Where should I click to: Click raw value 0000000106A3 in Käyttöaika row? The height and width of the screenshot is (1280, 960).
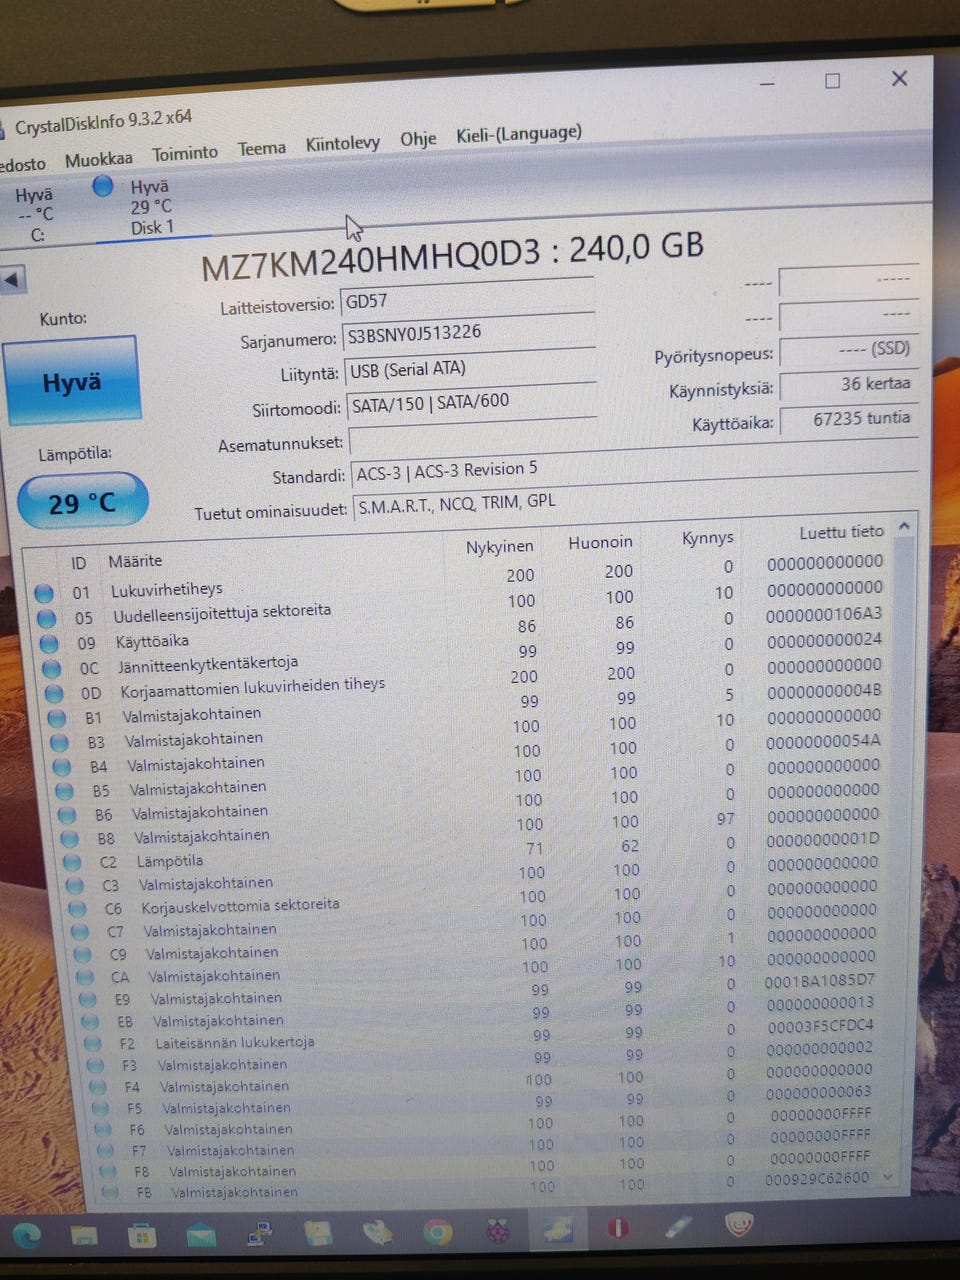click(824, 615)
